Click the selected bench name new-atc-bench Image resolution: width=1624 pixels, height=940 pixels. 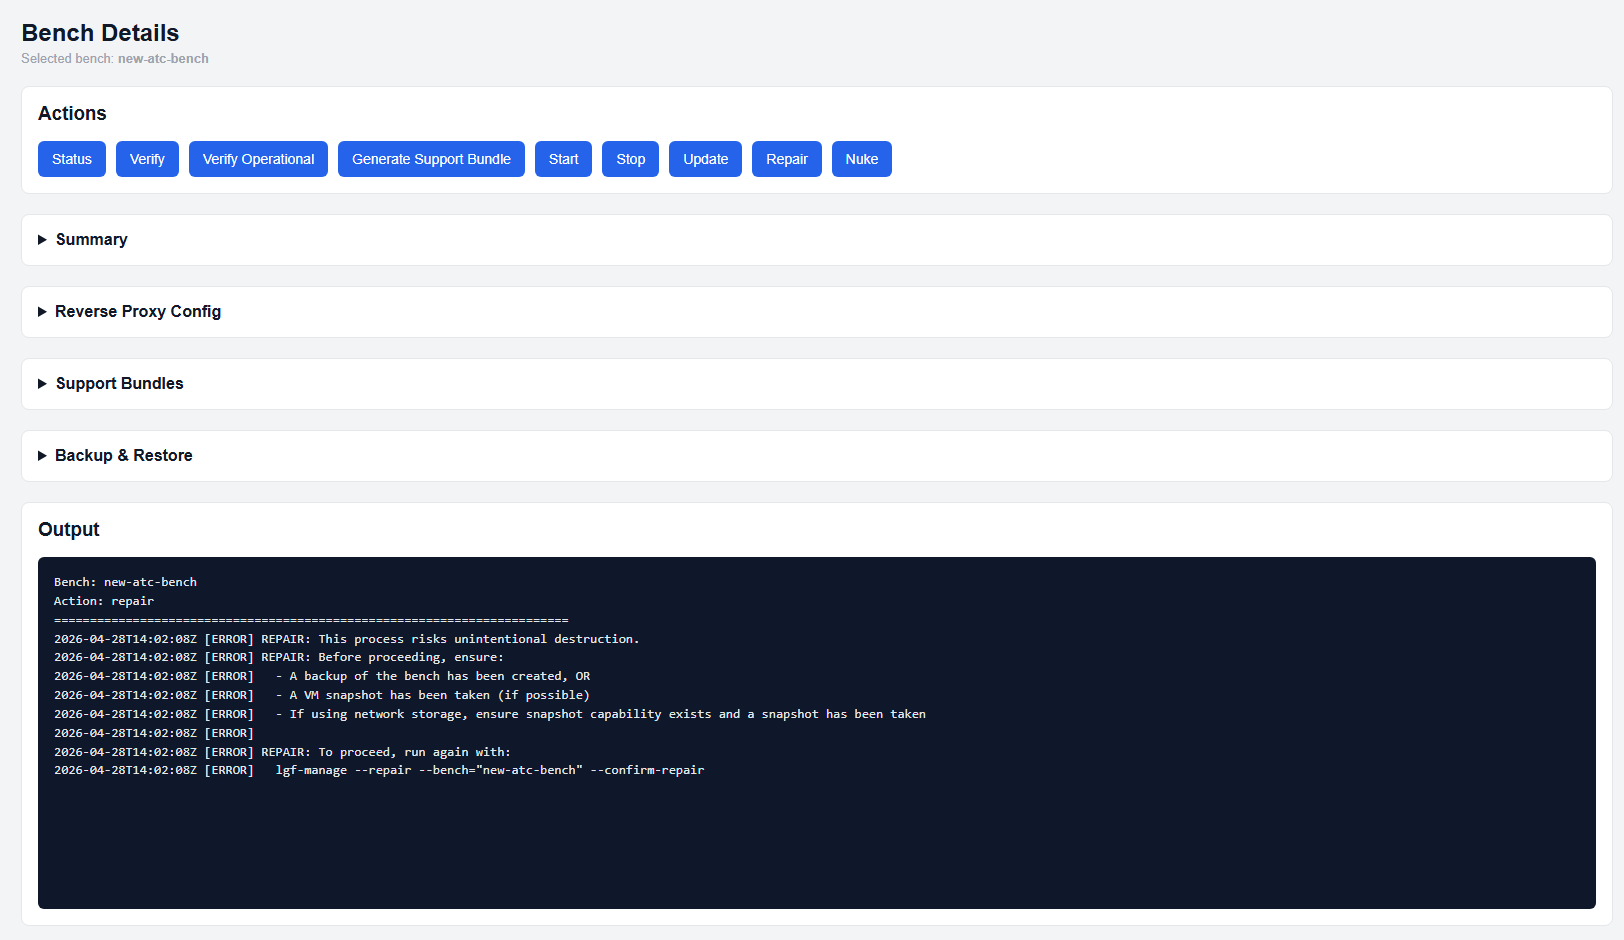click(x=163, y=59)
